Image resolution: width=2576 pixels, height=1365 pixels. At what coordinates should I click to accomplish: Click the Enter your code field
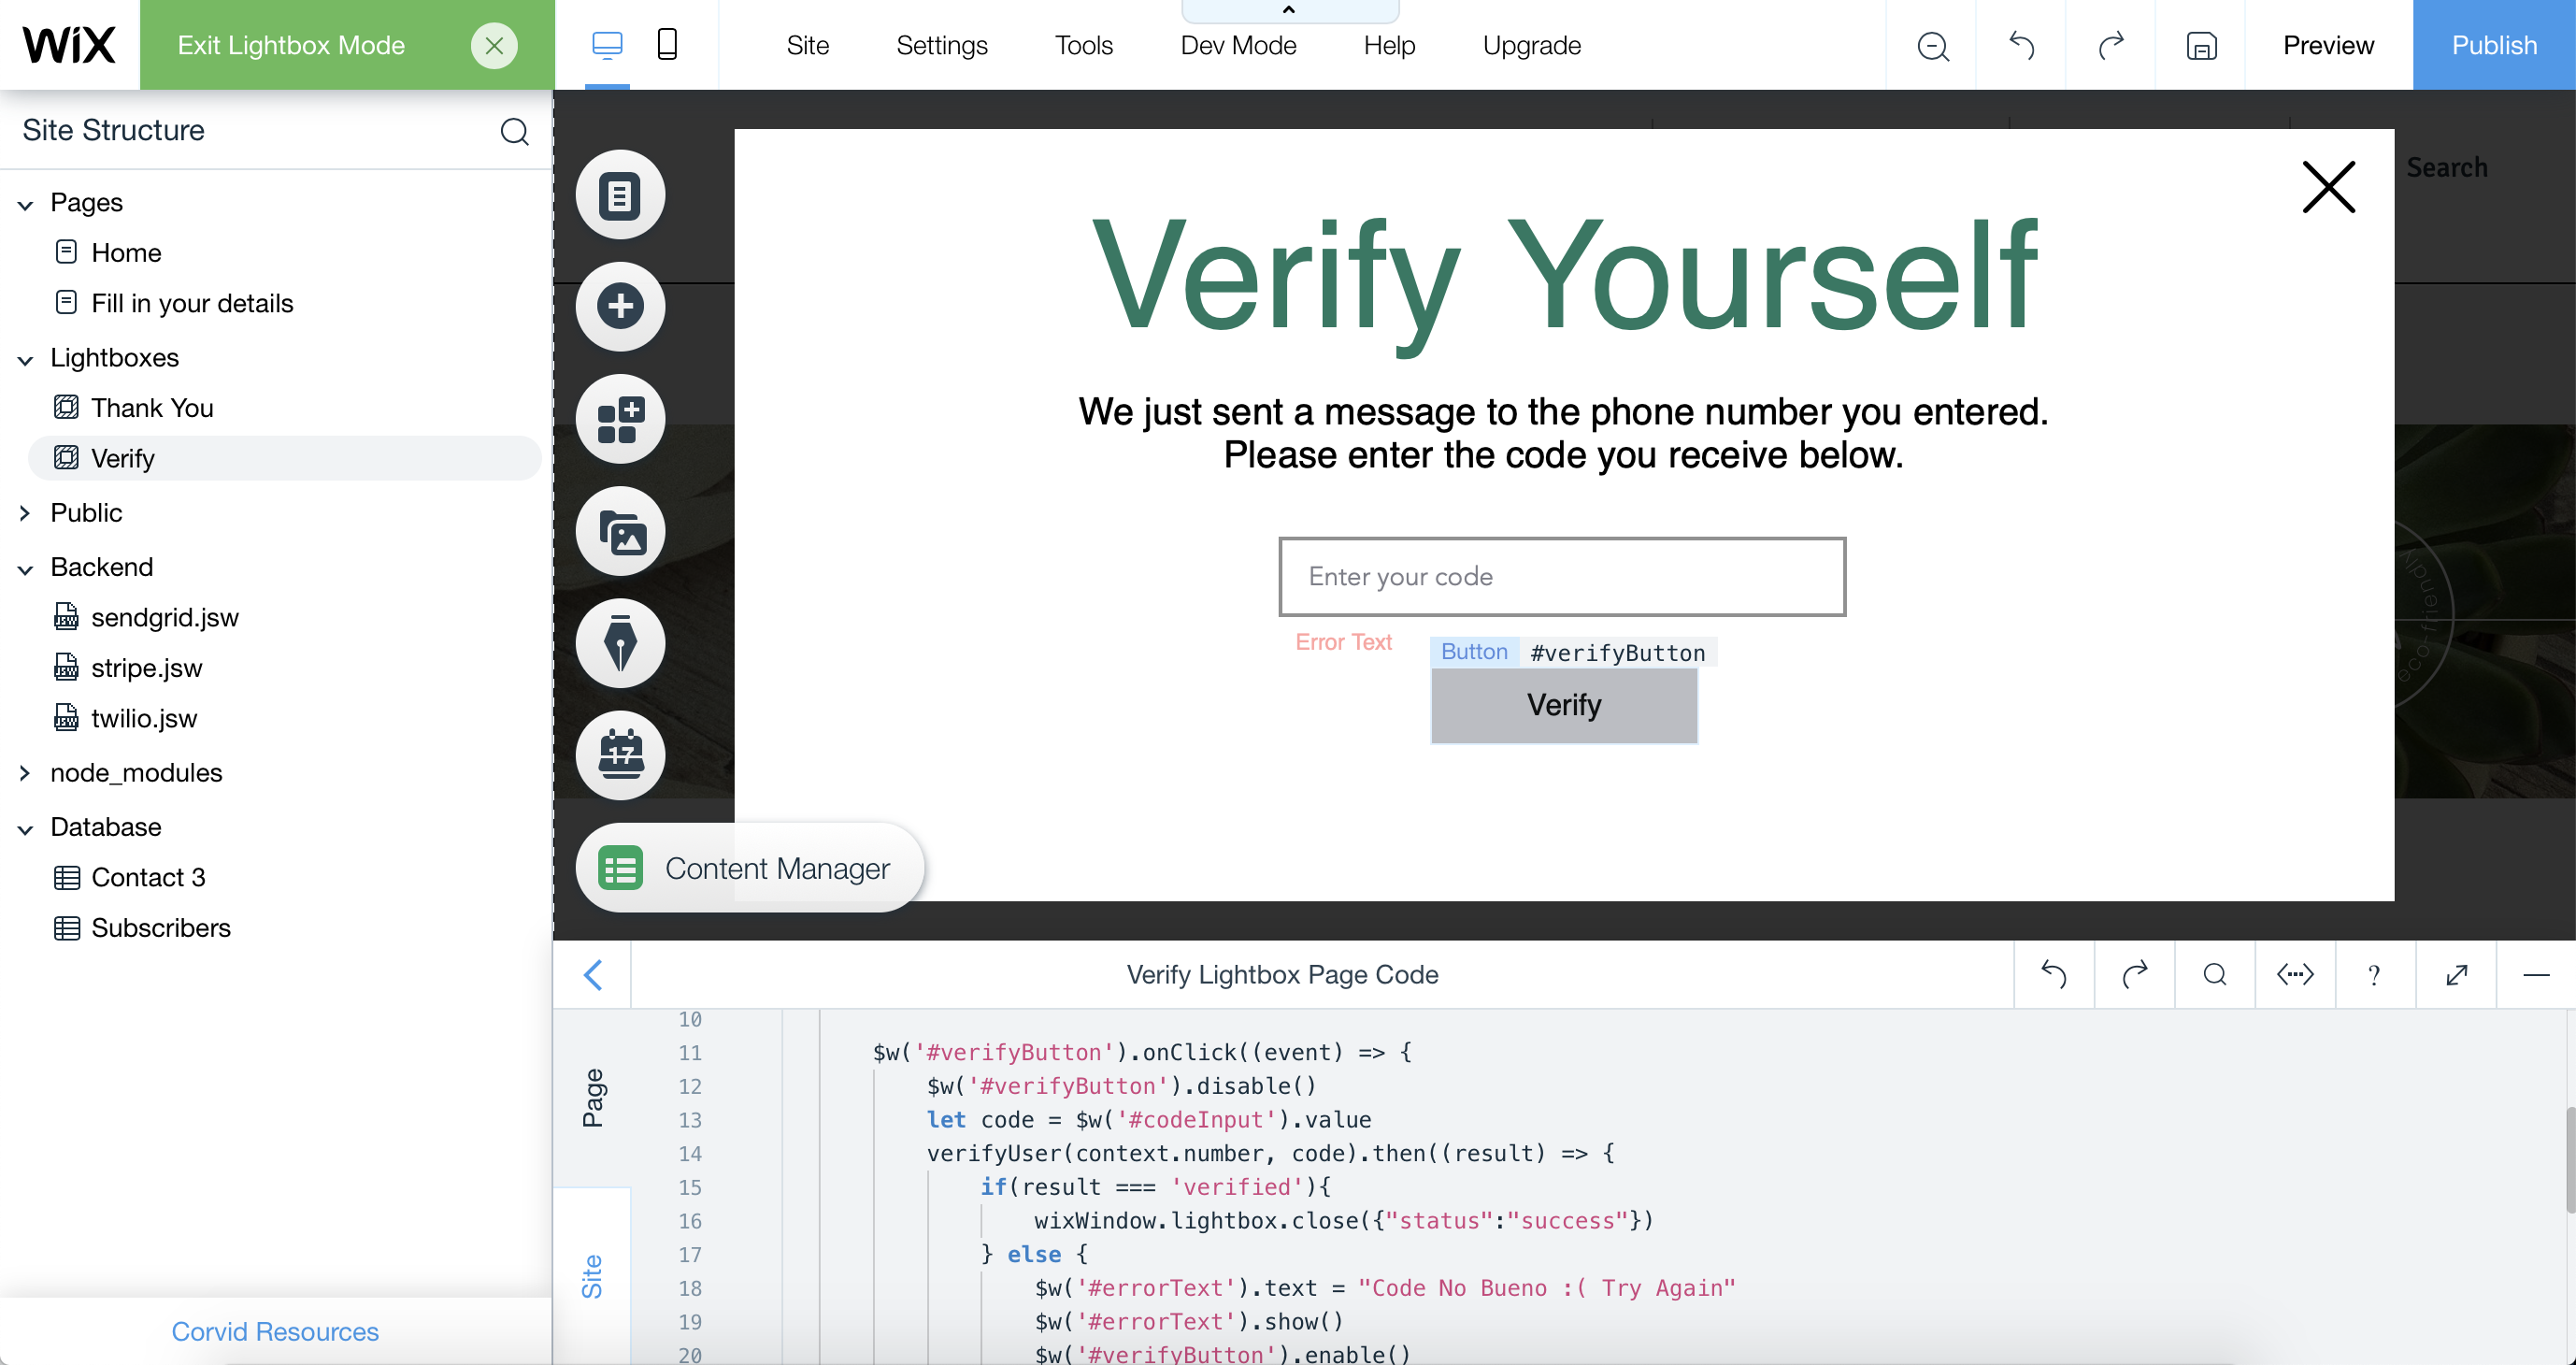1561,577
